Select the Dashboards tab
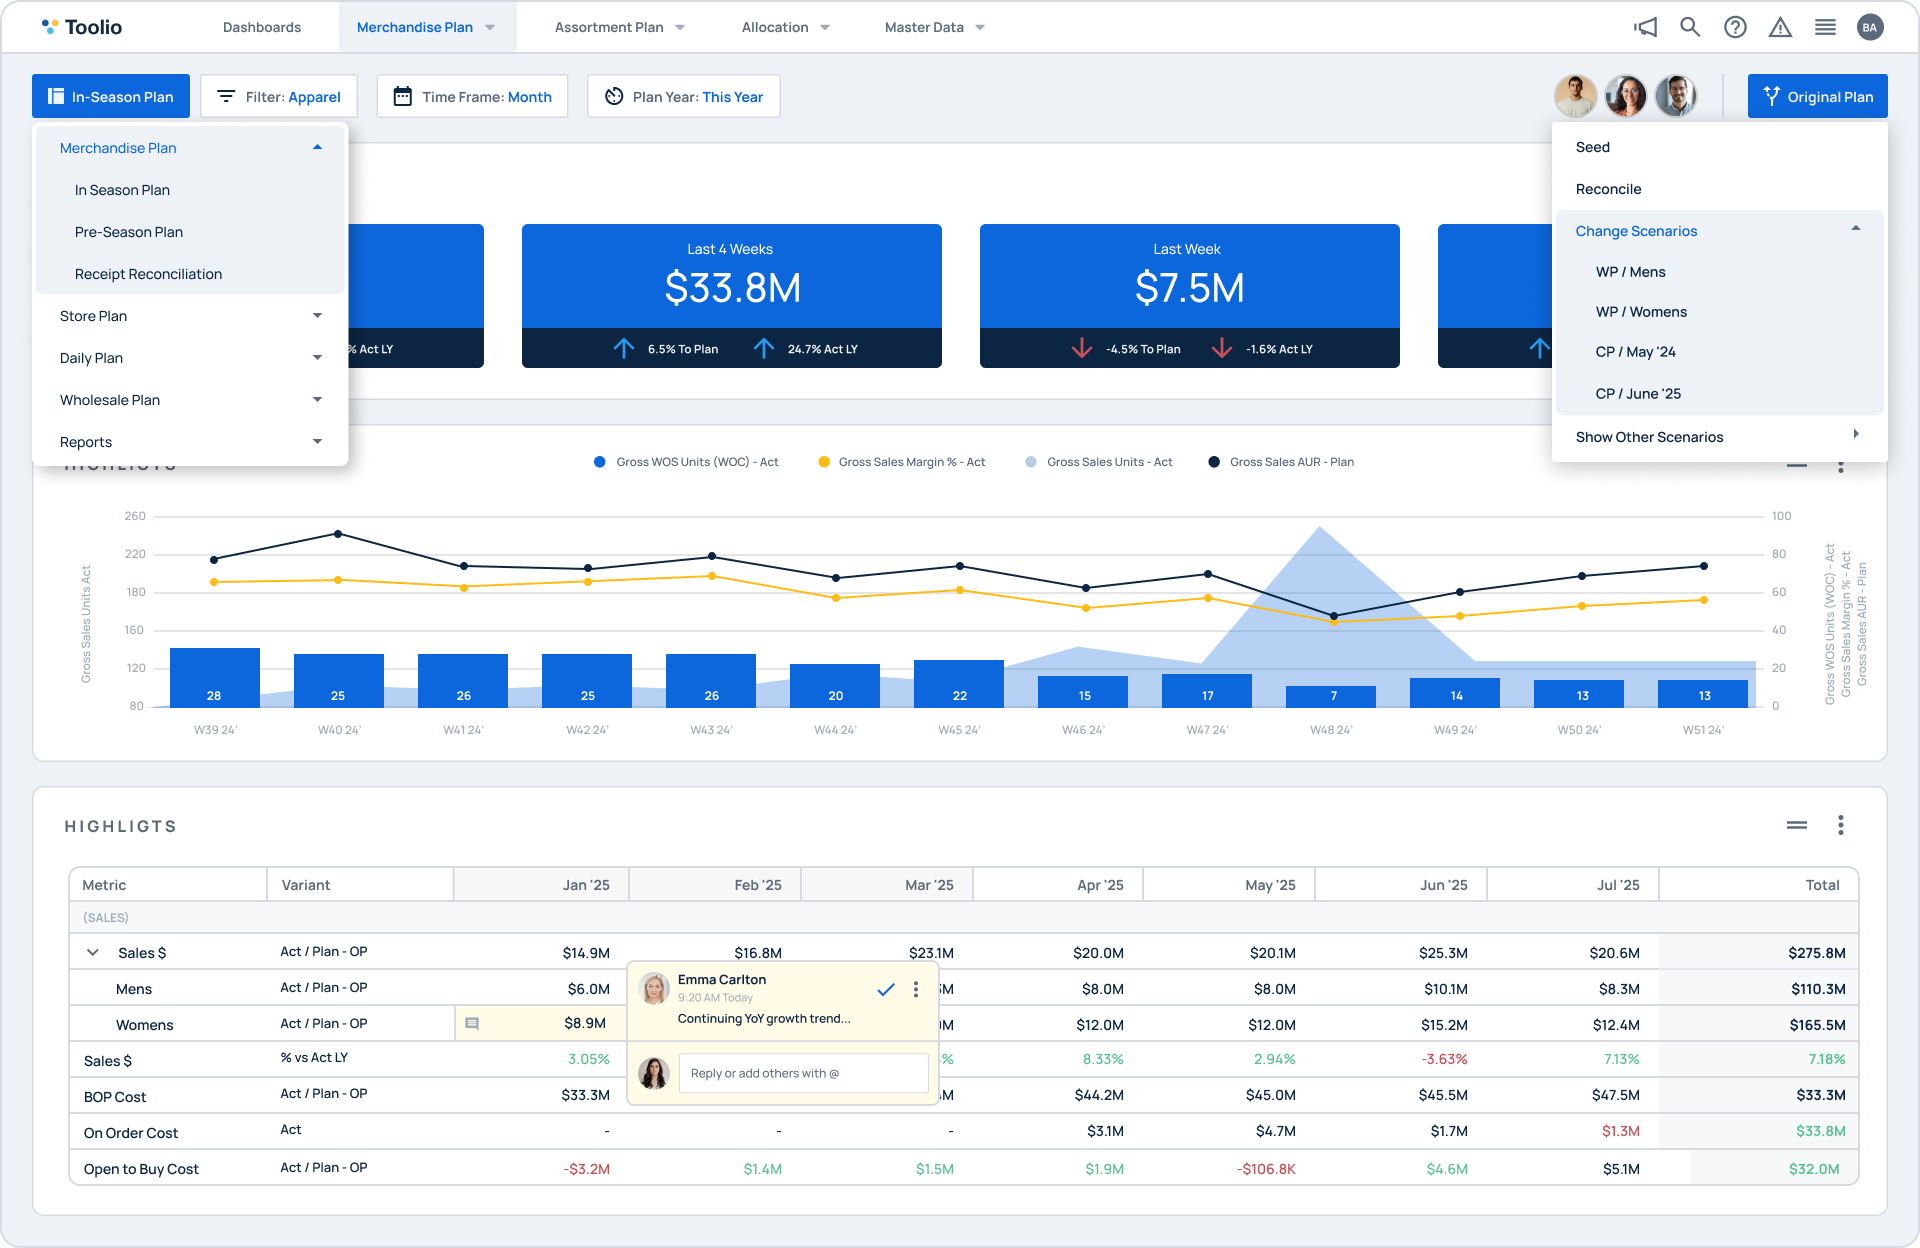Screen dimensions: 1920x1248 point(261,27)
